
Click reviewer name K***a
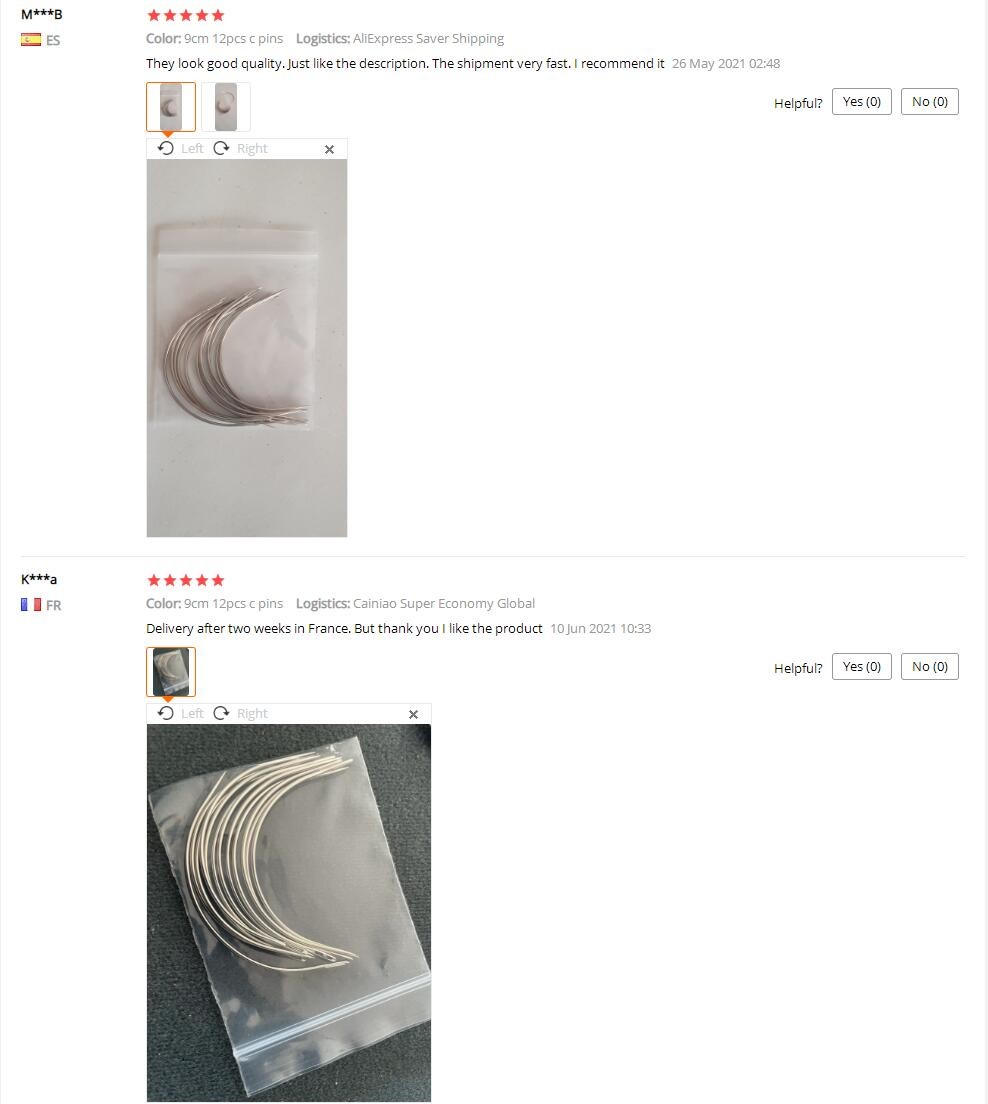click(39, 579)
